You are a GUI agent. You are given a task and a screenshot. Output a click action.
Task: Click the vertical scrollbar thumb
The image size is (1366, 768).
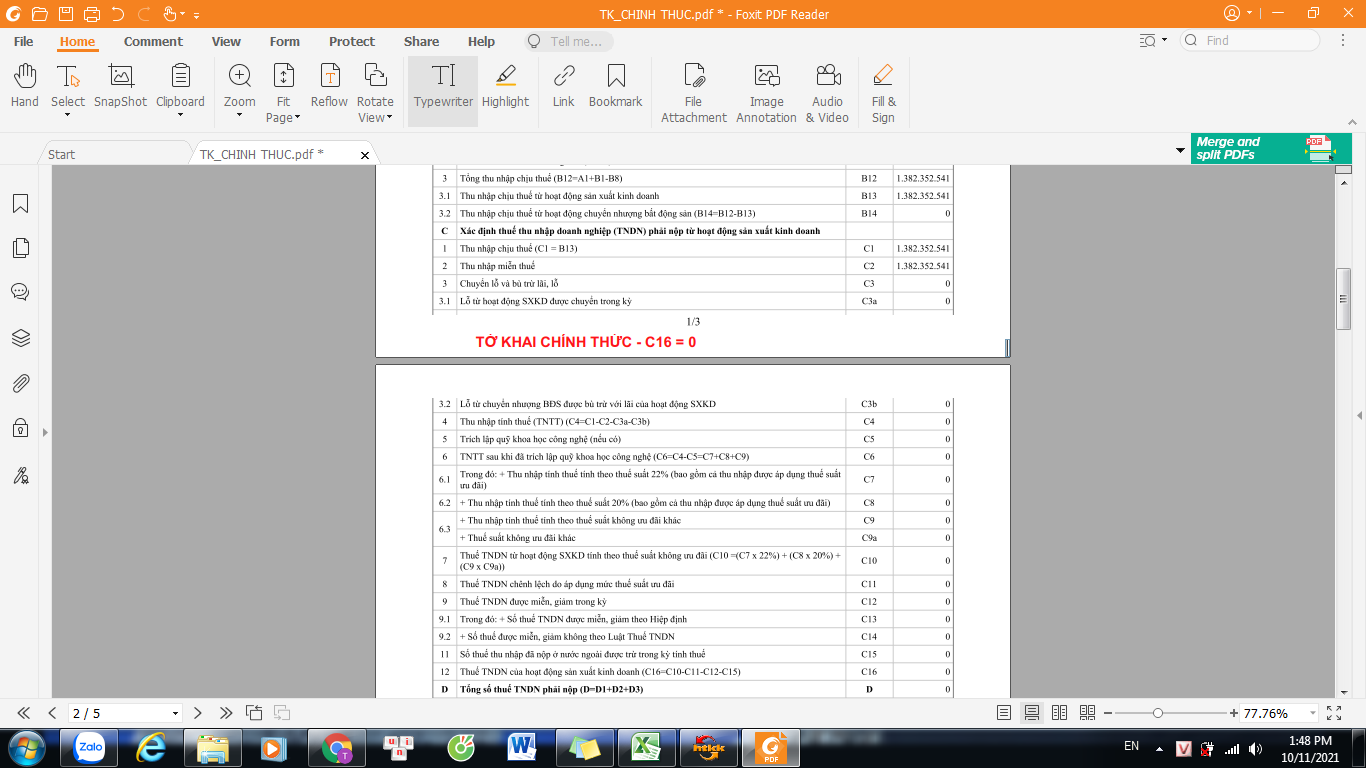click(1344, 299)
